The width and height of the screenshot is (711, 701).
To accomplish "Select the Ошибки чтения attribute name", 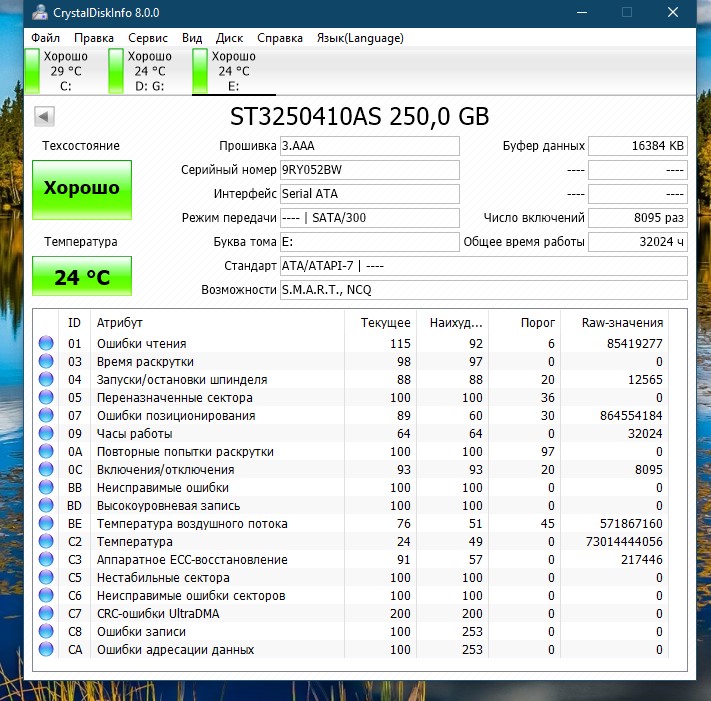I will tap(141, 344).
